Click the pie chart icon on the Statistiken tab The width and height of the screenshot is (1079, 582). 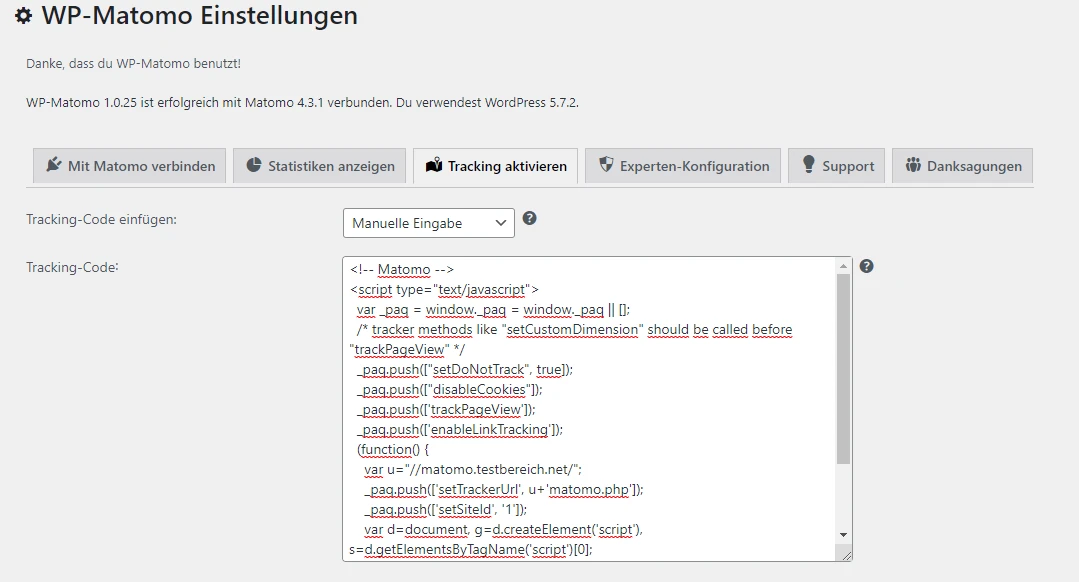click(x=254, y=165)
